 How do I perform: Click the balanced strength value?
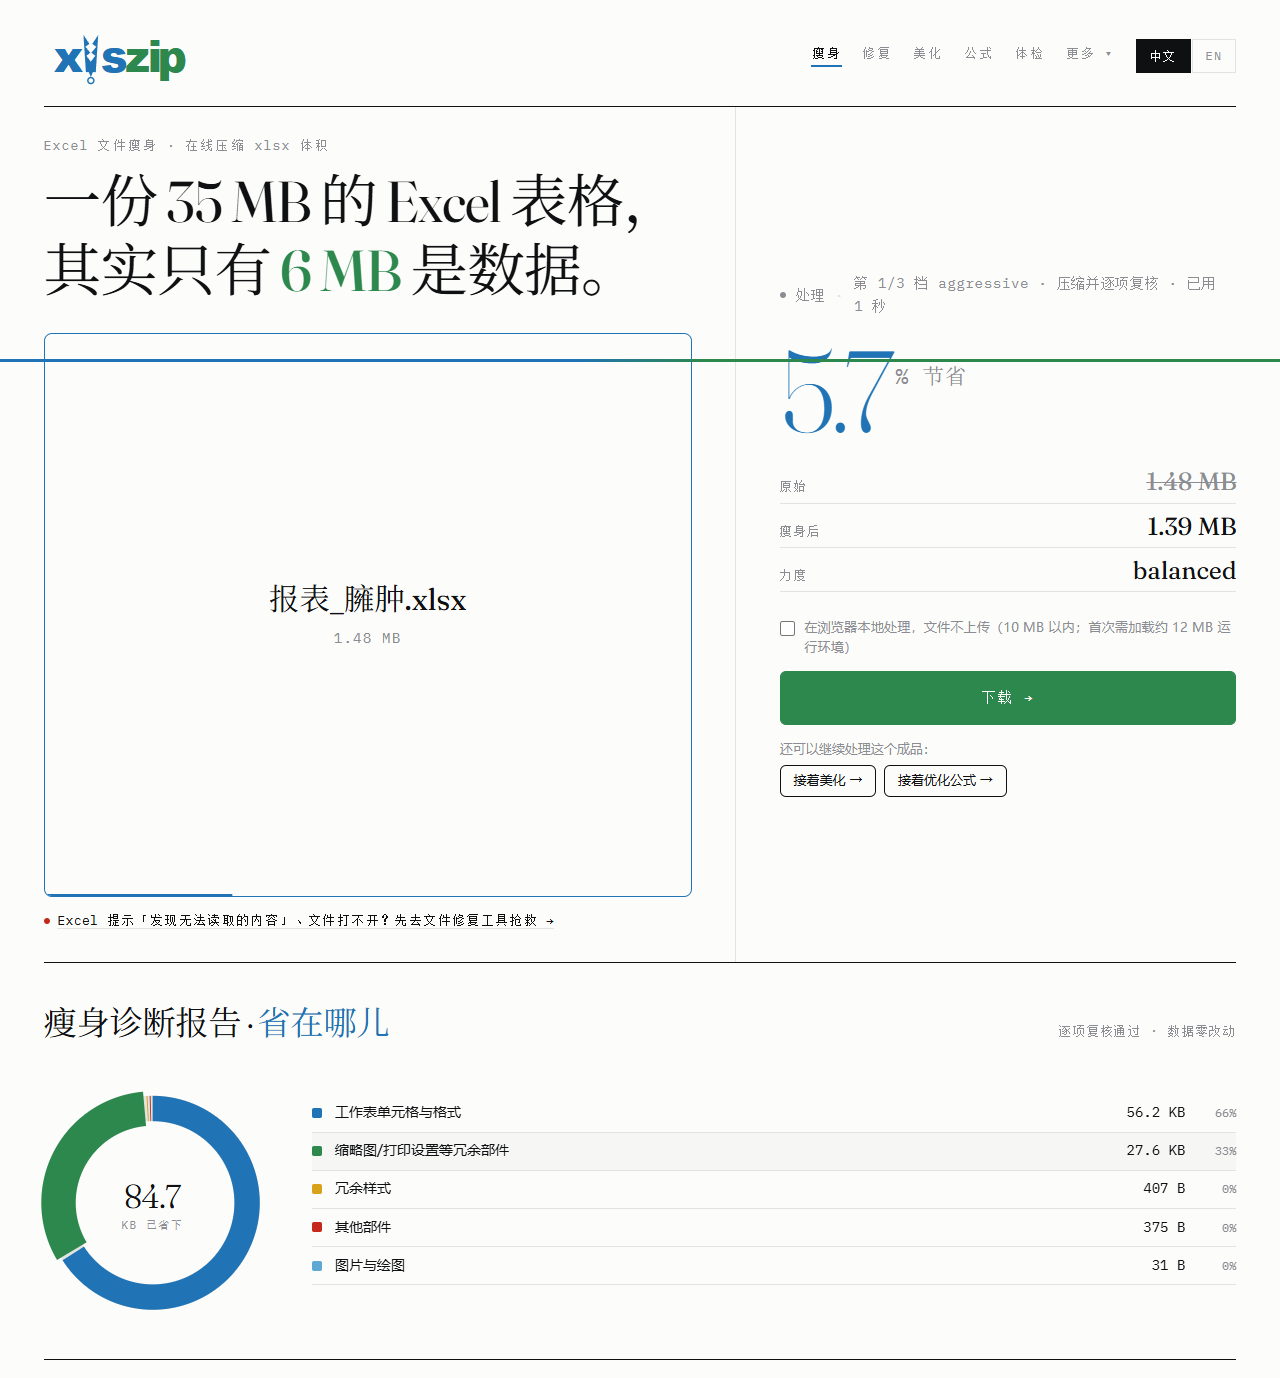point(1184,571)
